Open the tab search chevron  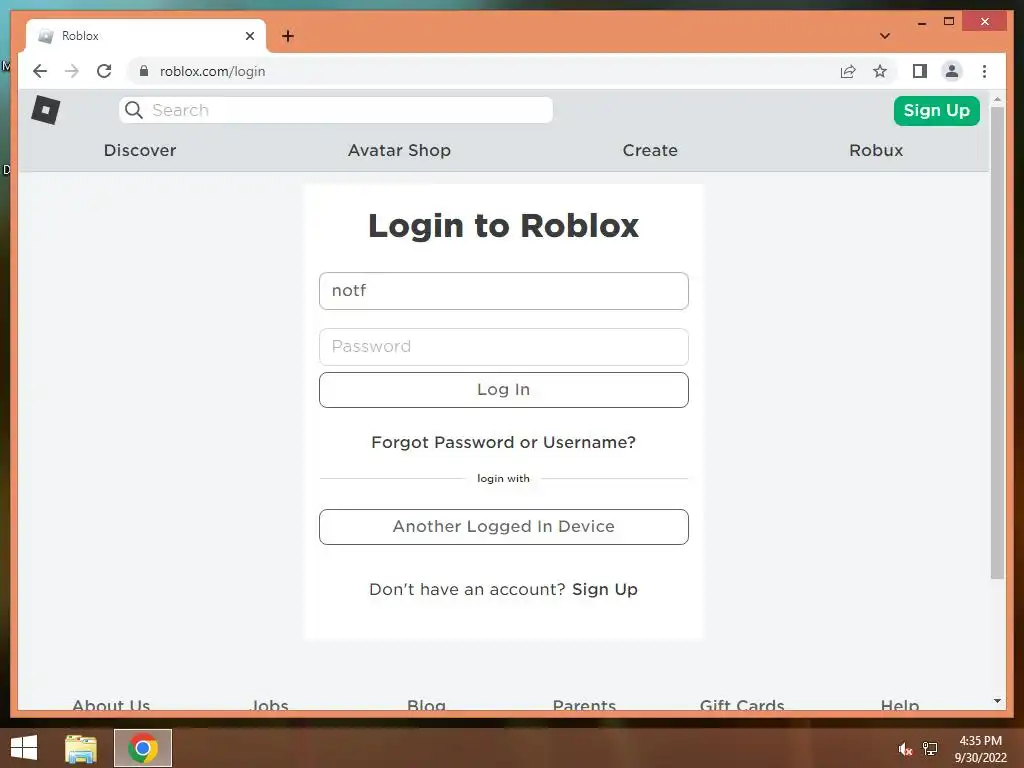[x=885, y=36]
